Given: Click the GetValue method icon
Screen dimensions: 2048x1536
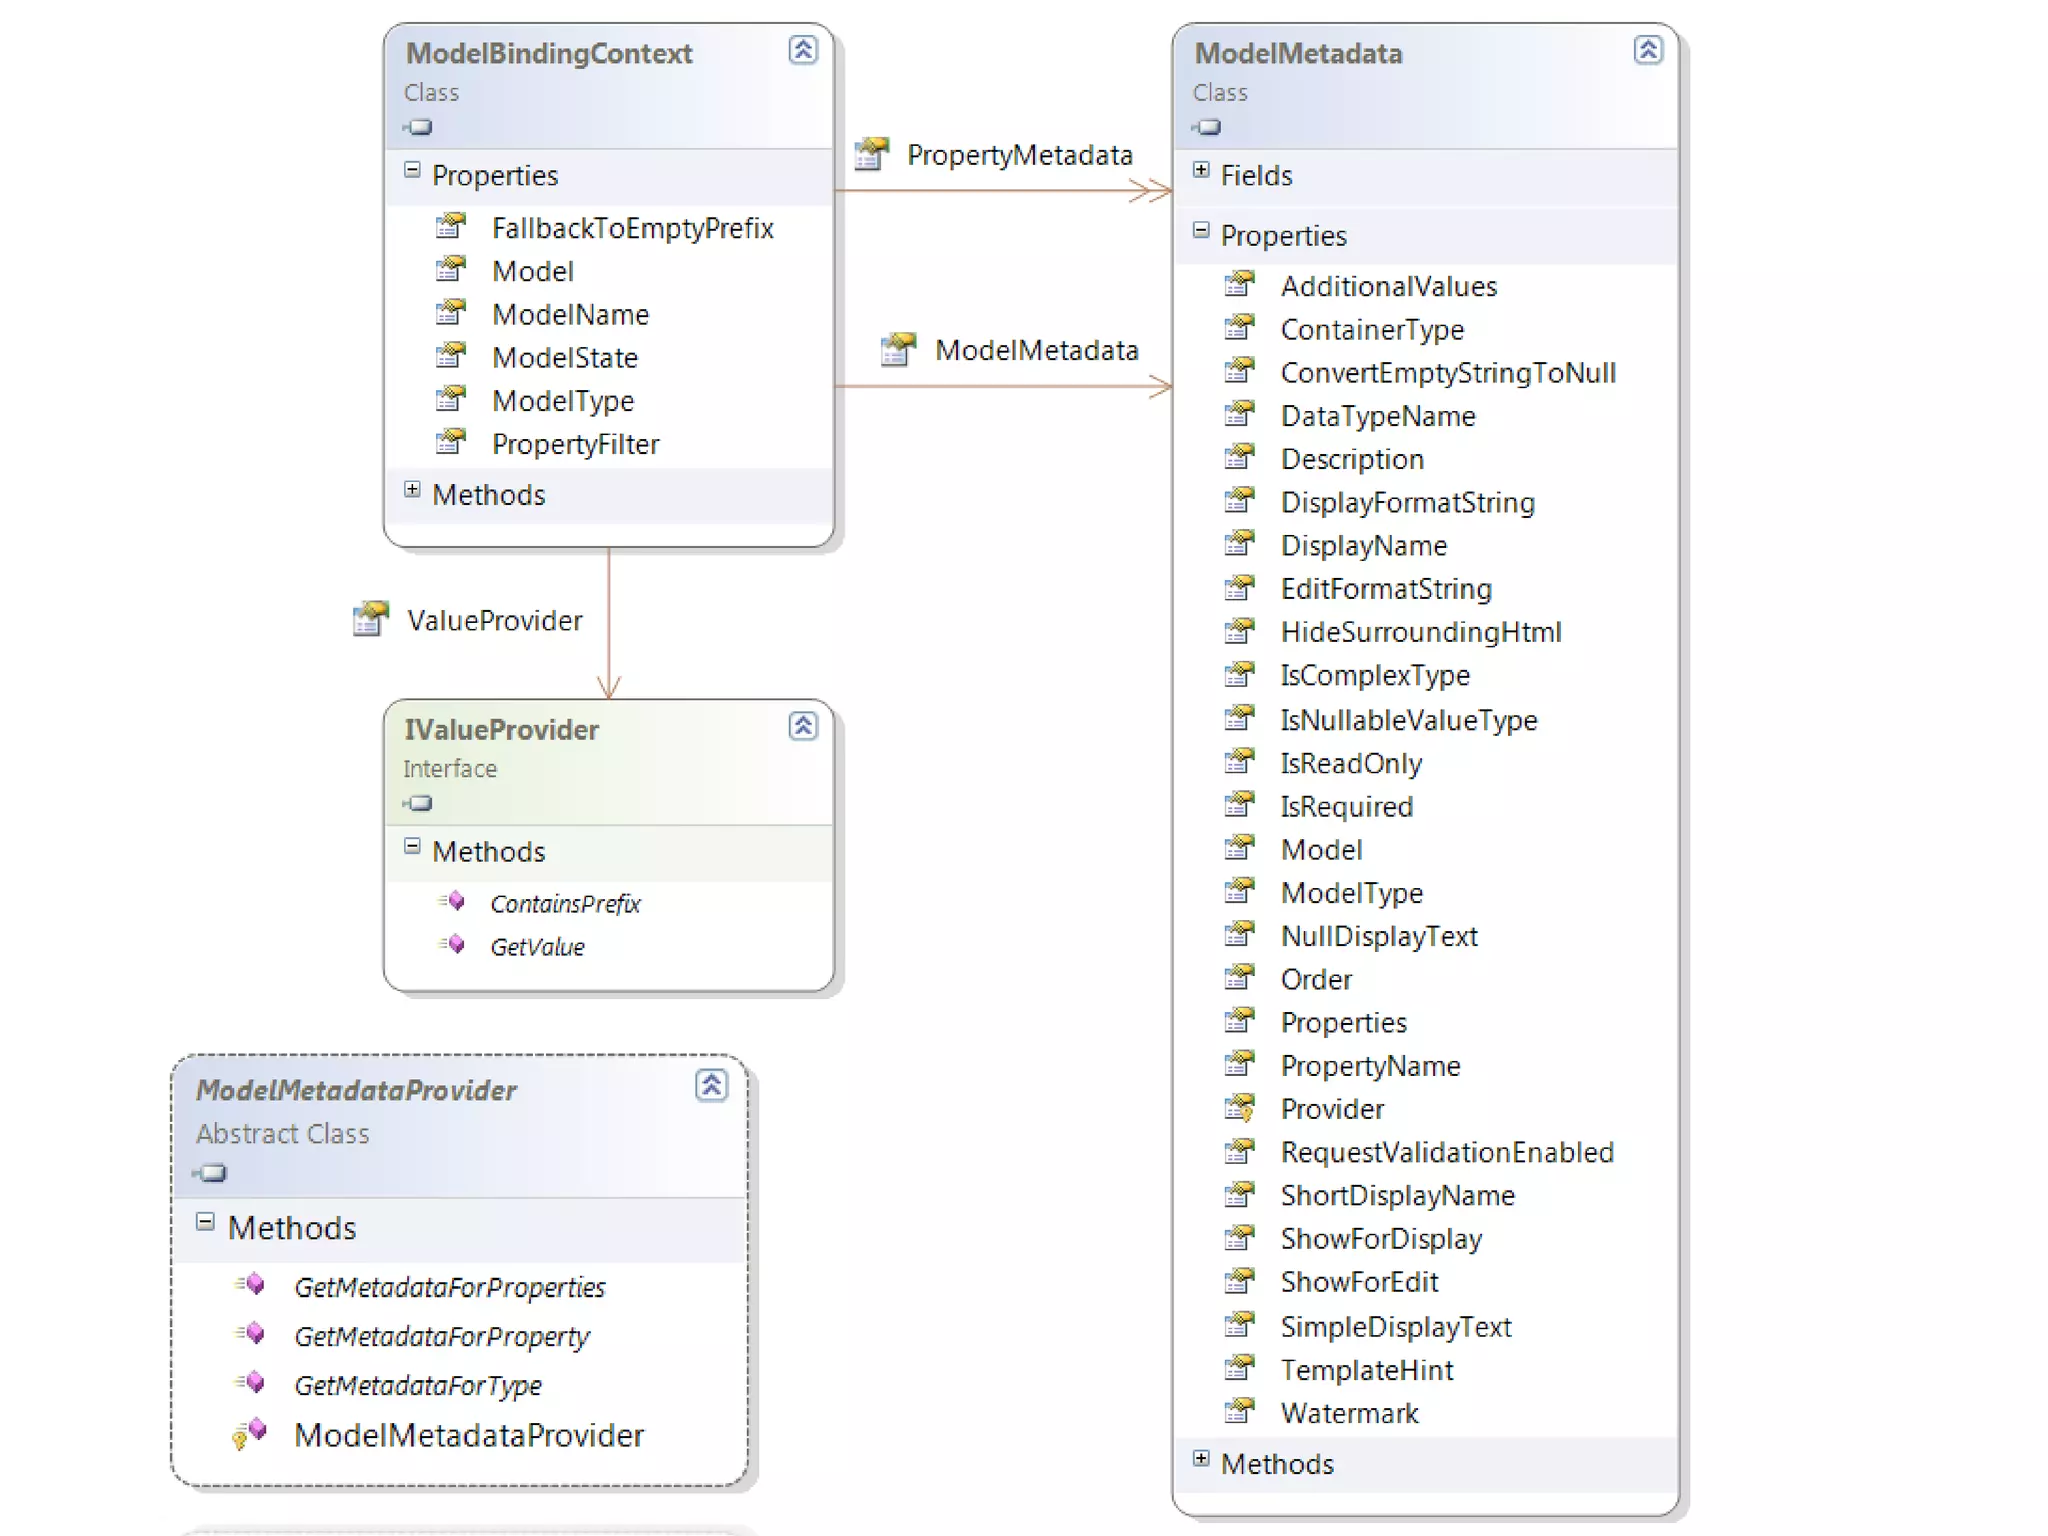Looking at the screenshot, I should pyautogui.click(x=453, y=945).
